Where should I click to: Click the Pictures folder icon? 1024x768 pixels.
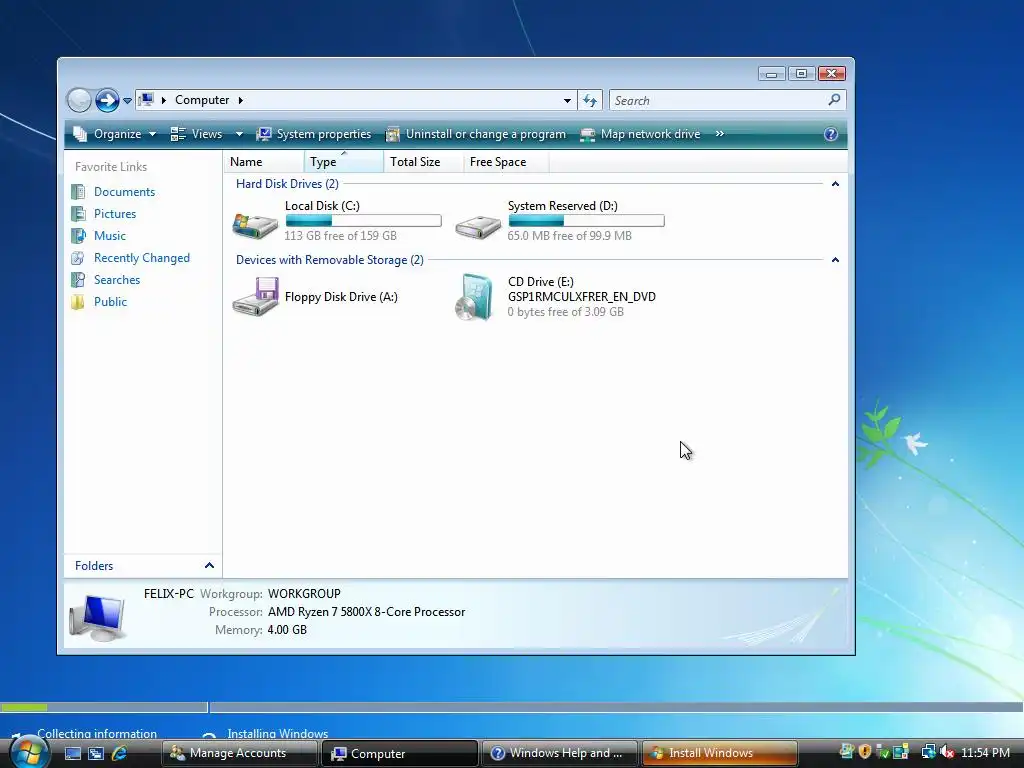[78, 214]
